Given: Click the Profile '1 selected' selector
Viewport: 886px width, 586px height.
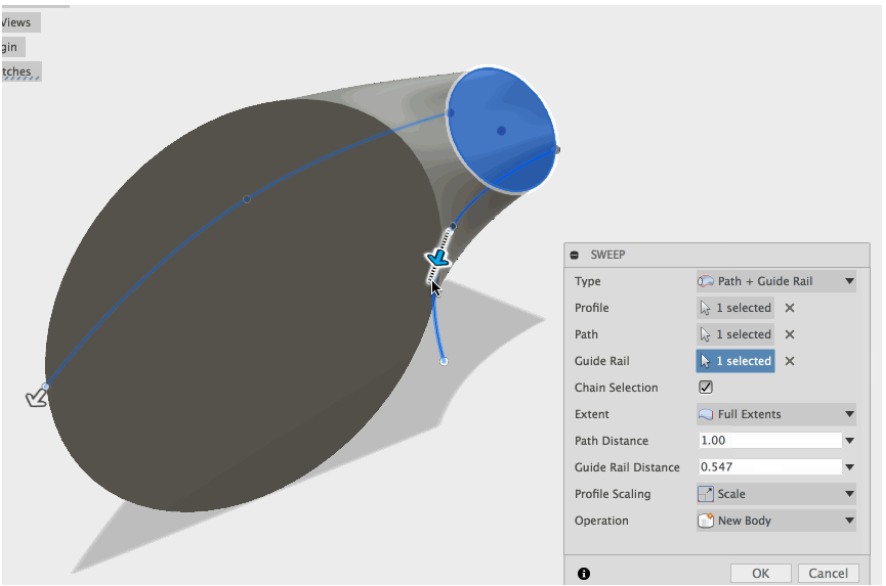Looking at the screenshot, I should pyautogui.click(x=735, y=308).
